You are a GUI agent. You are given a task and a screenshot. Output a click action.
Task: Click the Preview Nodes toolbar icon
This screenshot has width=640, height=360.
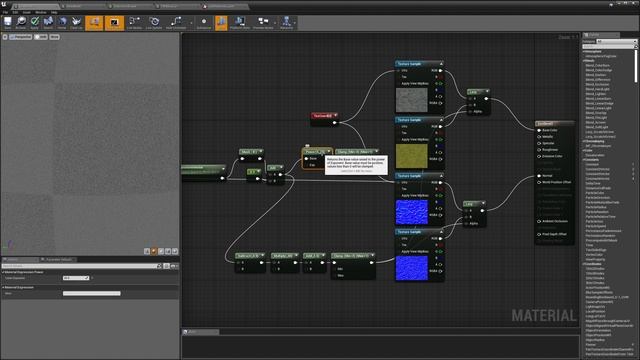[263, 23]
